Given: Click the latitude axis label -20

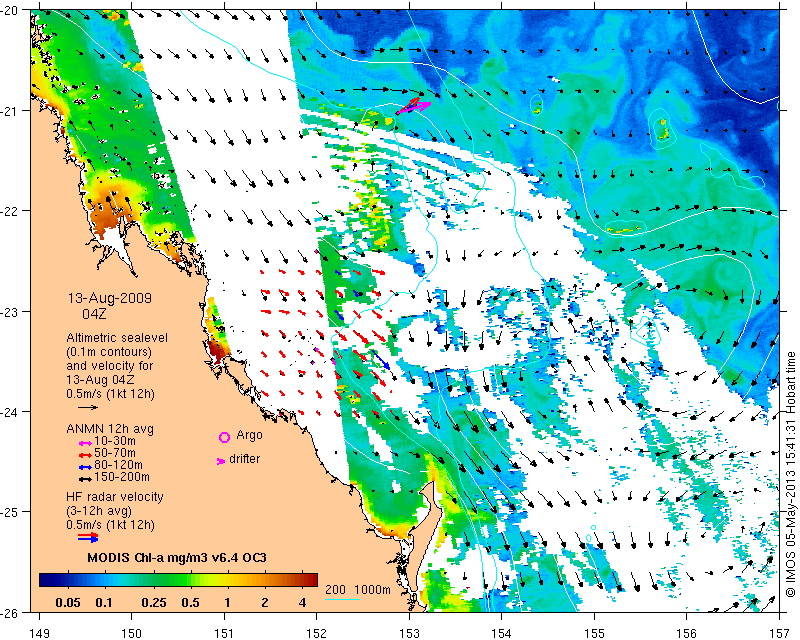Looking at the screenshot, I should click(x=9, y=10).
